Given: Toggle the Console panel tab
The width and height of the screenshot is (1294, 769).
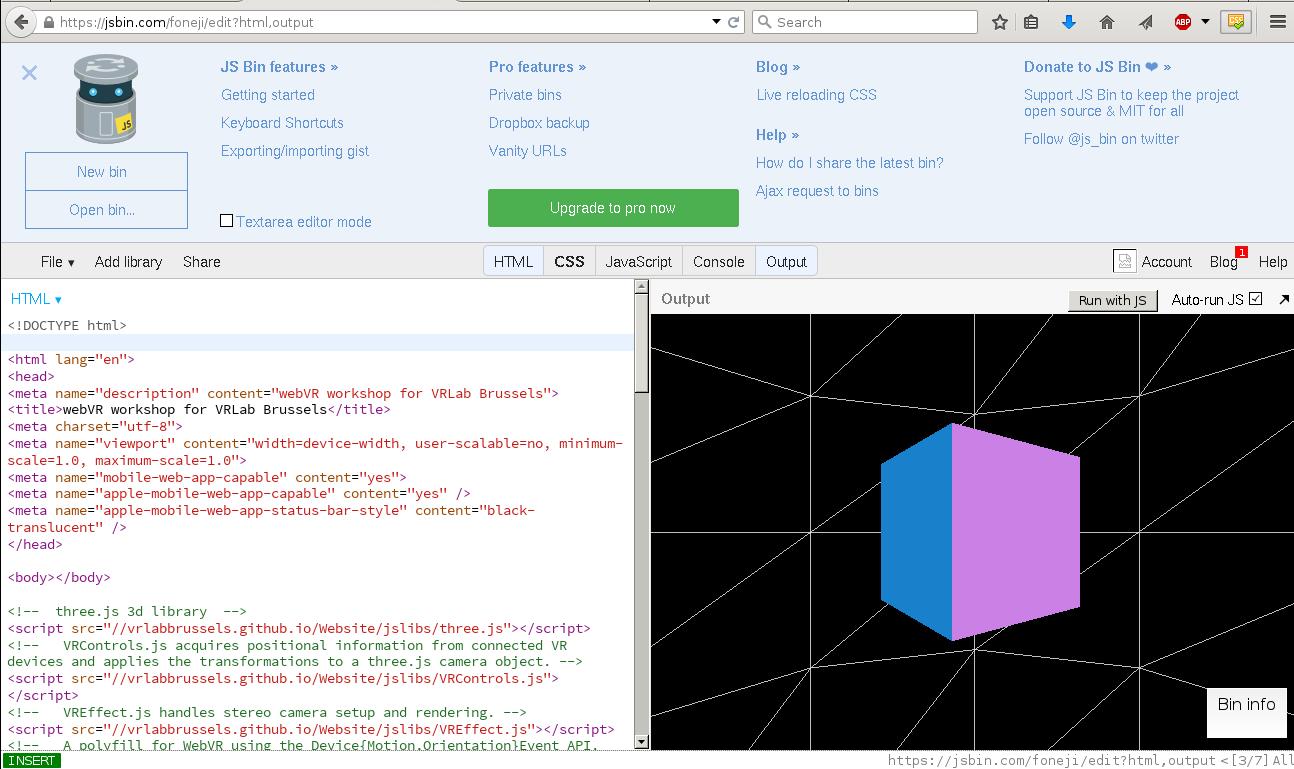Looking at the screenshot, I should pyautogui.click(x=718, y=261).
